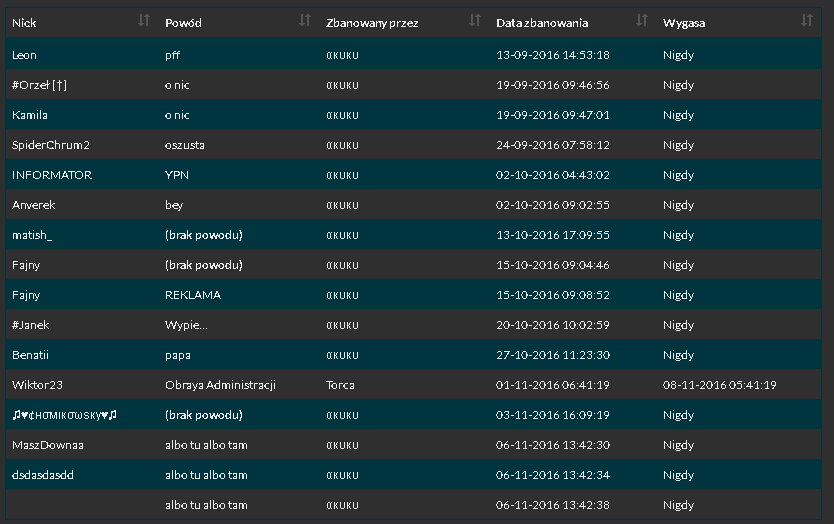The height and width of the screenshot is (524, 834).
Task: Select the nick Benatii
Action: [x=30, y=355]
